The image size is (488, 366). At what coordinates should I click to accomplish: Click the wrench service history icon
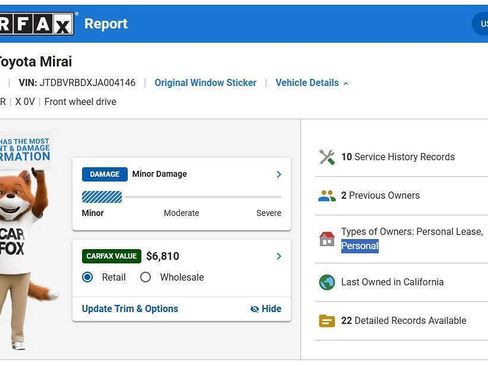327,157
